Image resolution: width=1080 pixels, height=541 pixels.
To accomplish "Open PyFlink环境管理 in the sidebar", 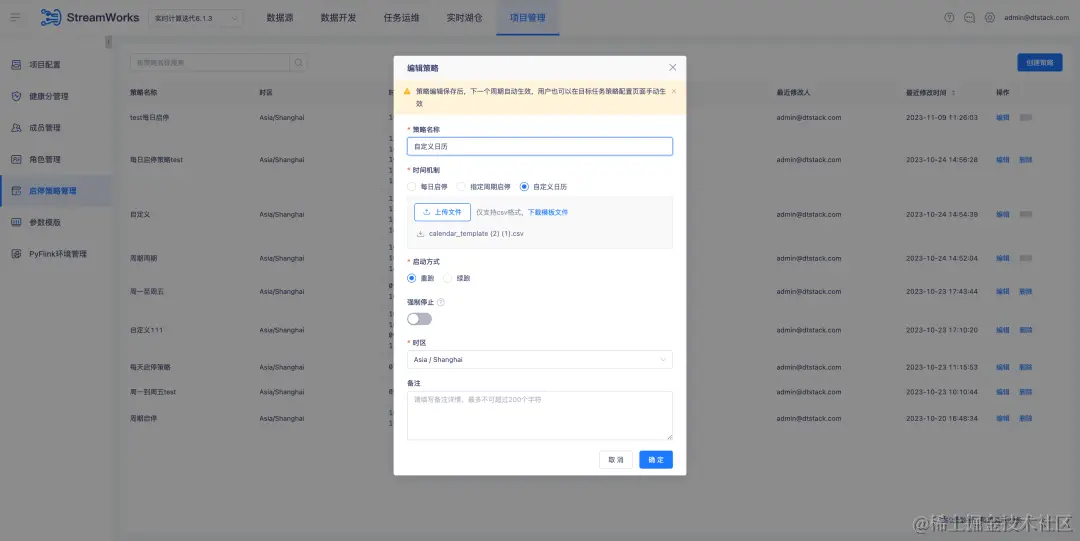I will (x=56, y=254).
